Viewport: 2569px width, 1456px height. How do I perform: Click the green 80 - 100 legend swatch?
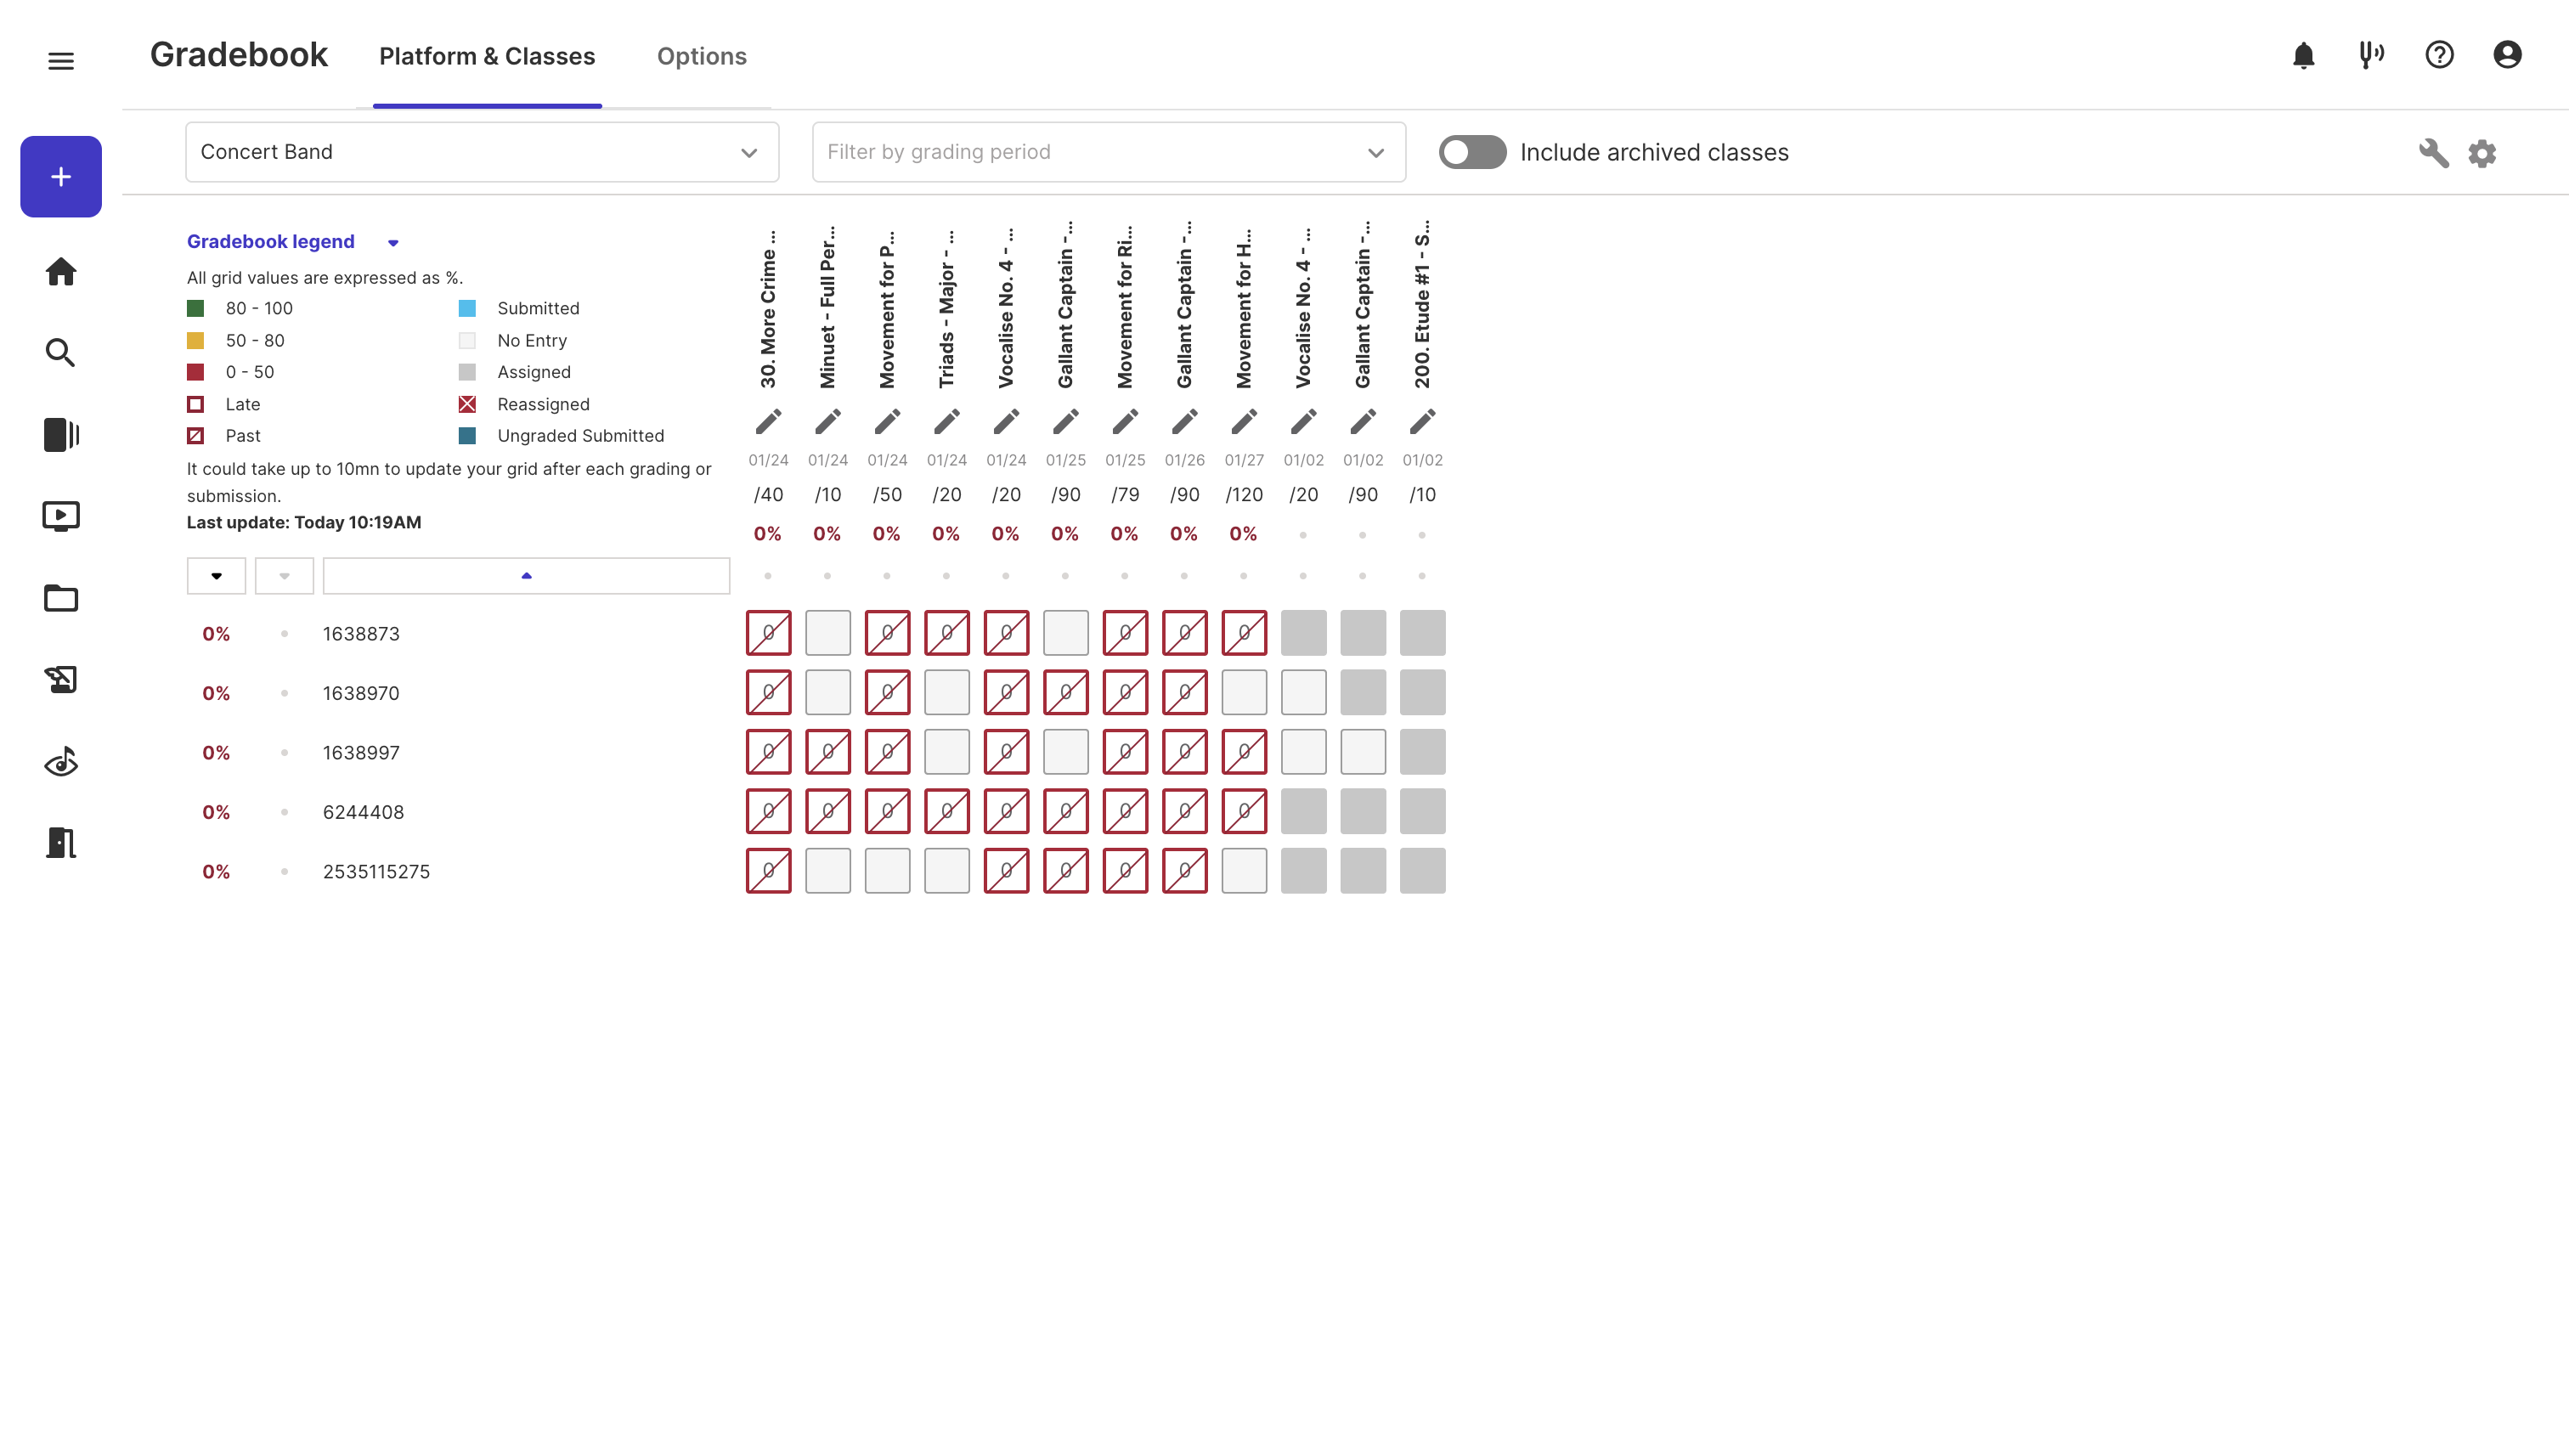click(x=196, y=308)
